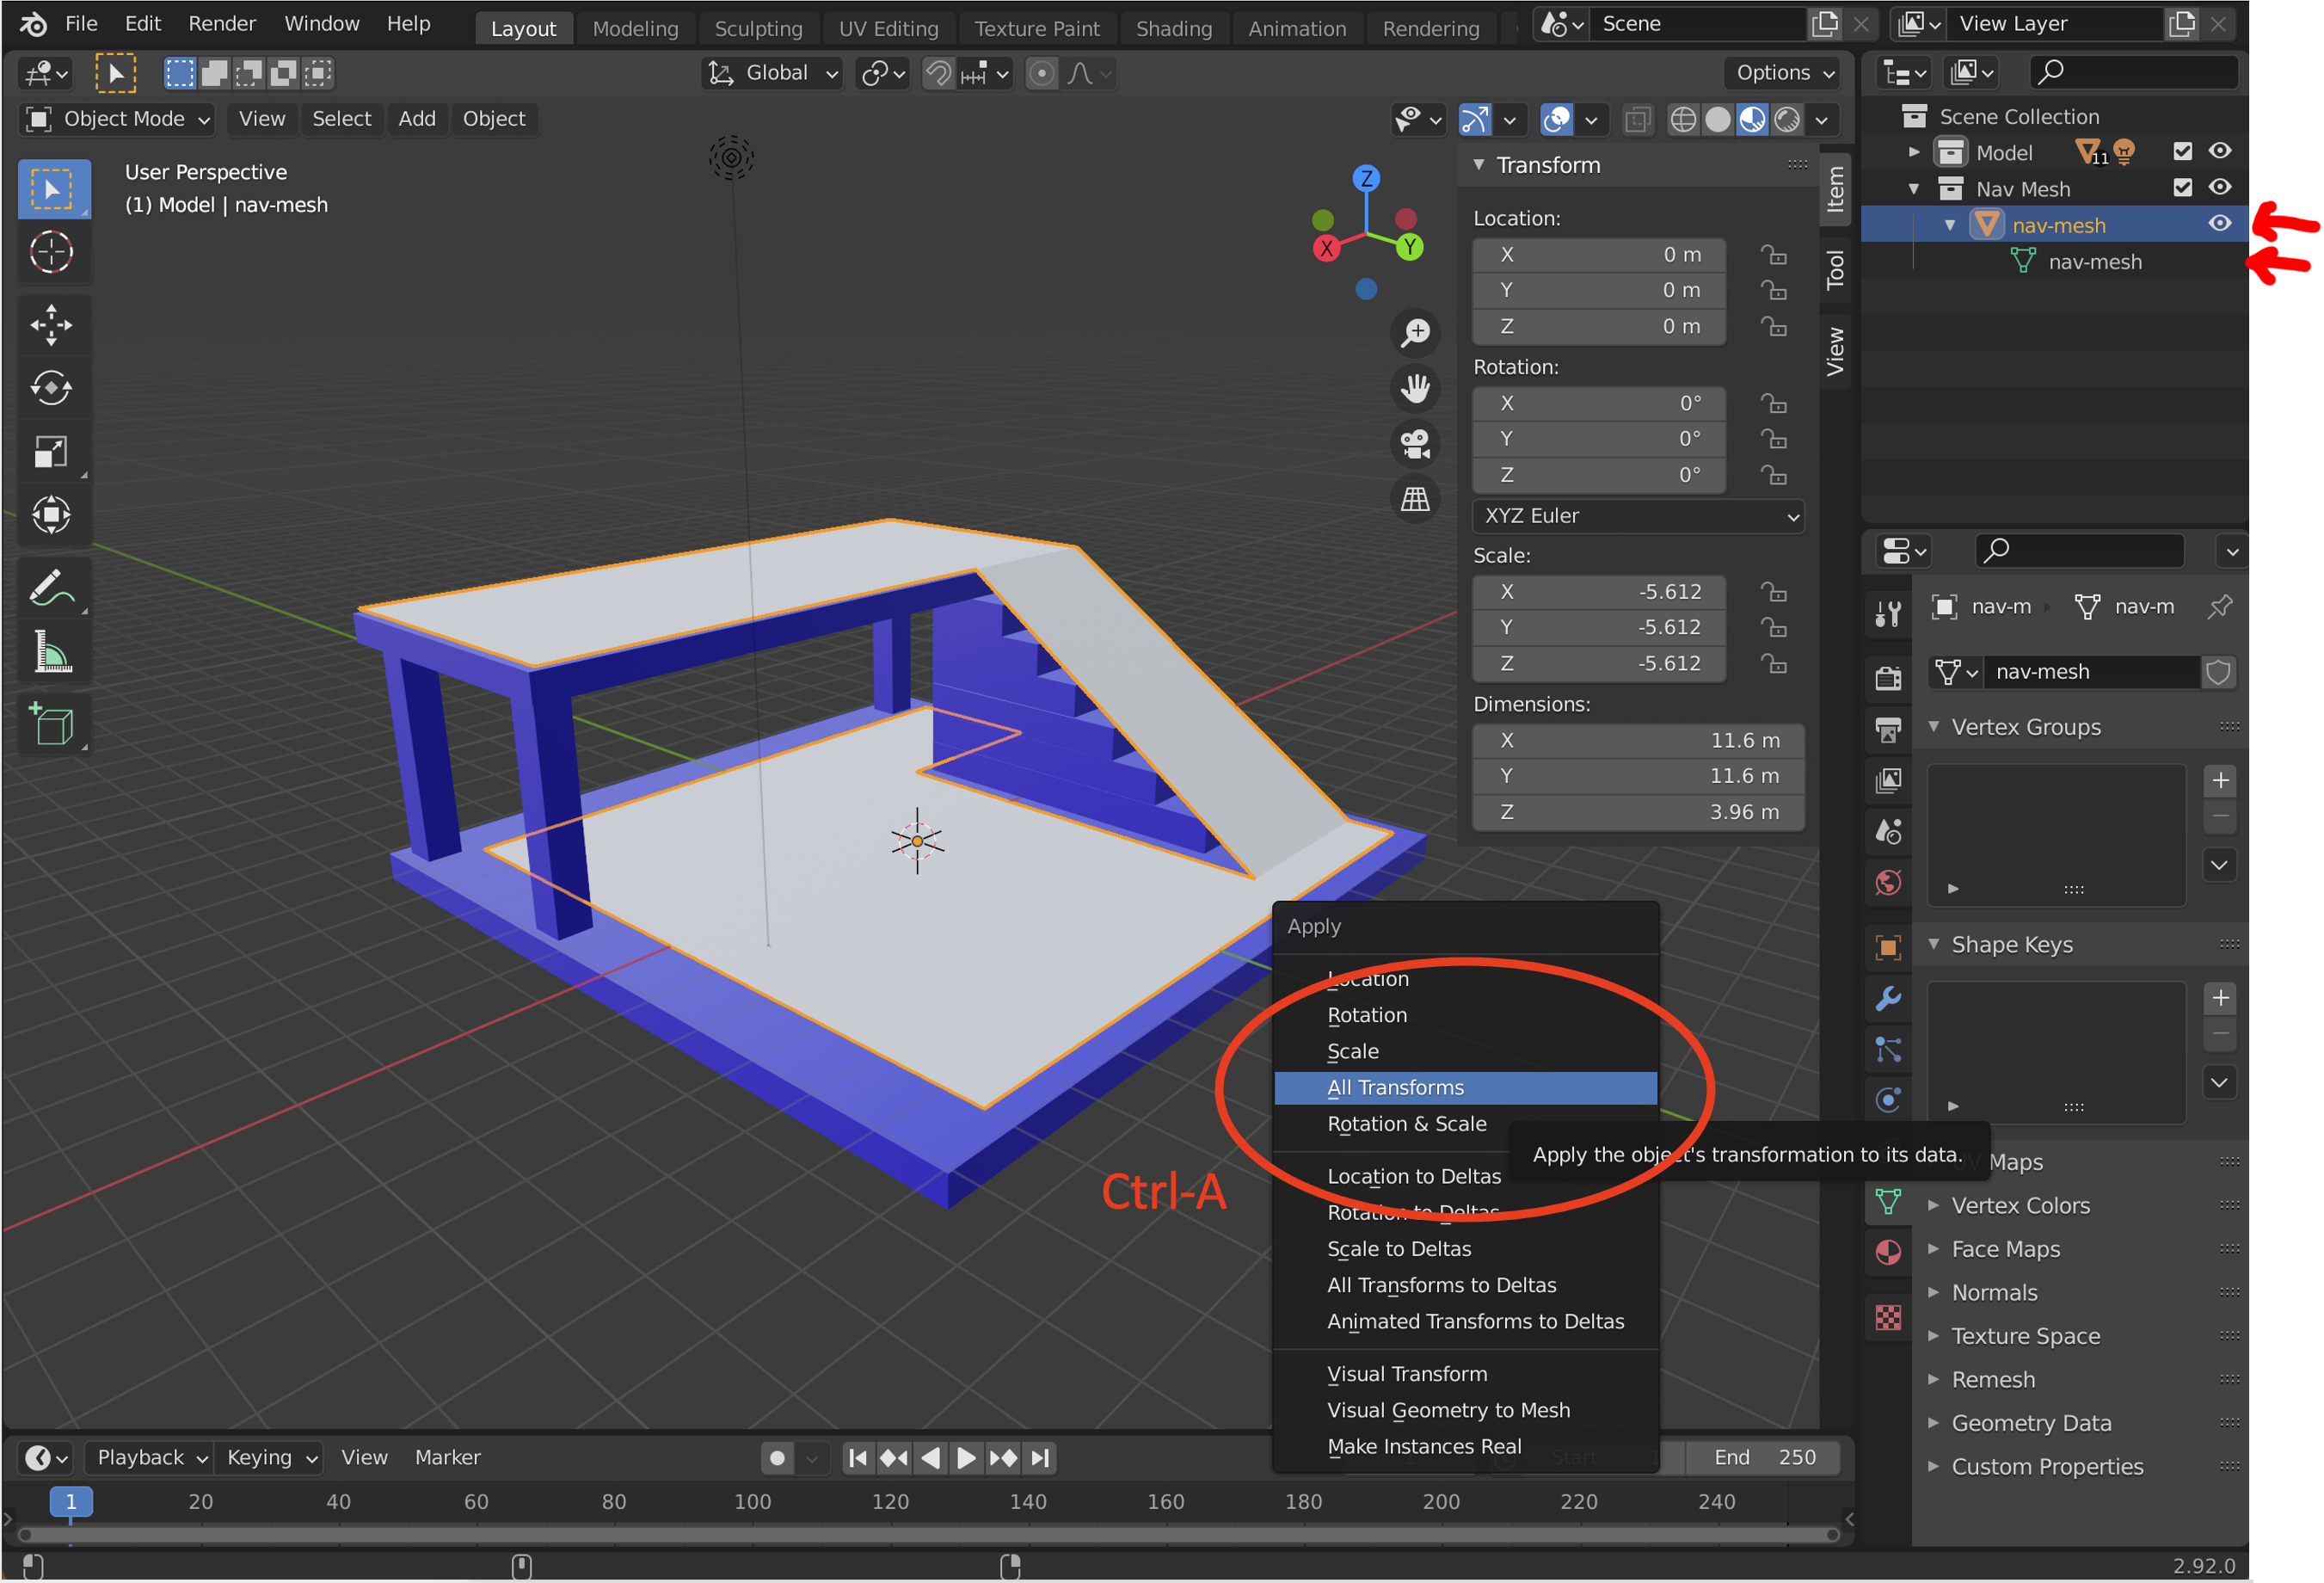2324x1583 pixels.
Task: Pick the Scale tool
Action: (x=51, y=452)
